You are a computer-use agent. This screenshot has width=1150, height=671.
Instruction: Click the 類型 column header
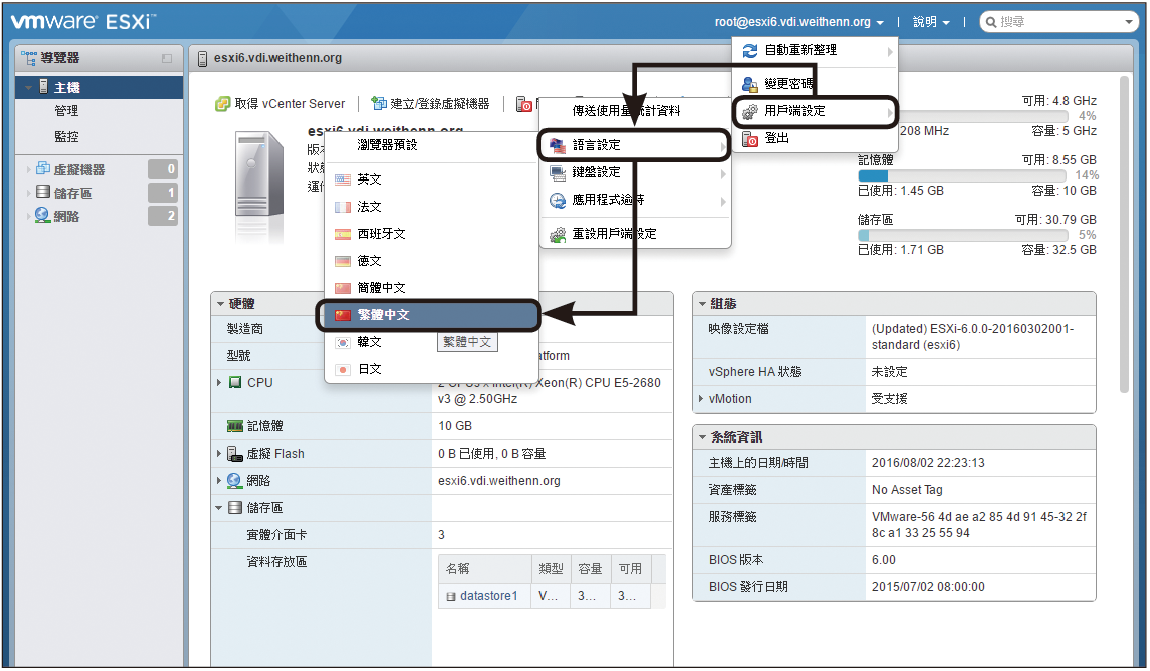click(x=551, y=569)
